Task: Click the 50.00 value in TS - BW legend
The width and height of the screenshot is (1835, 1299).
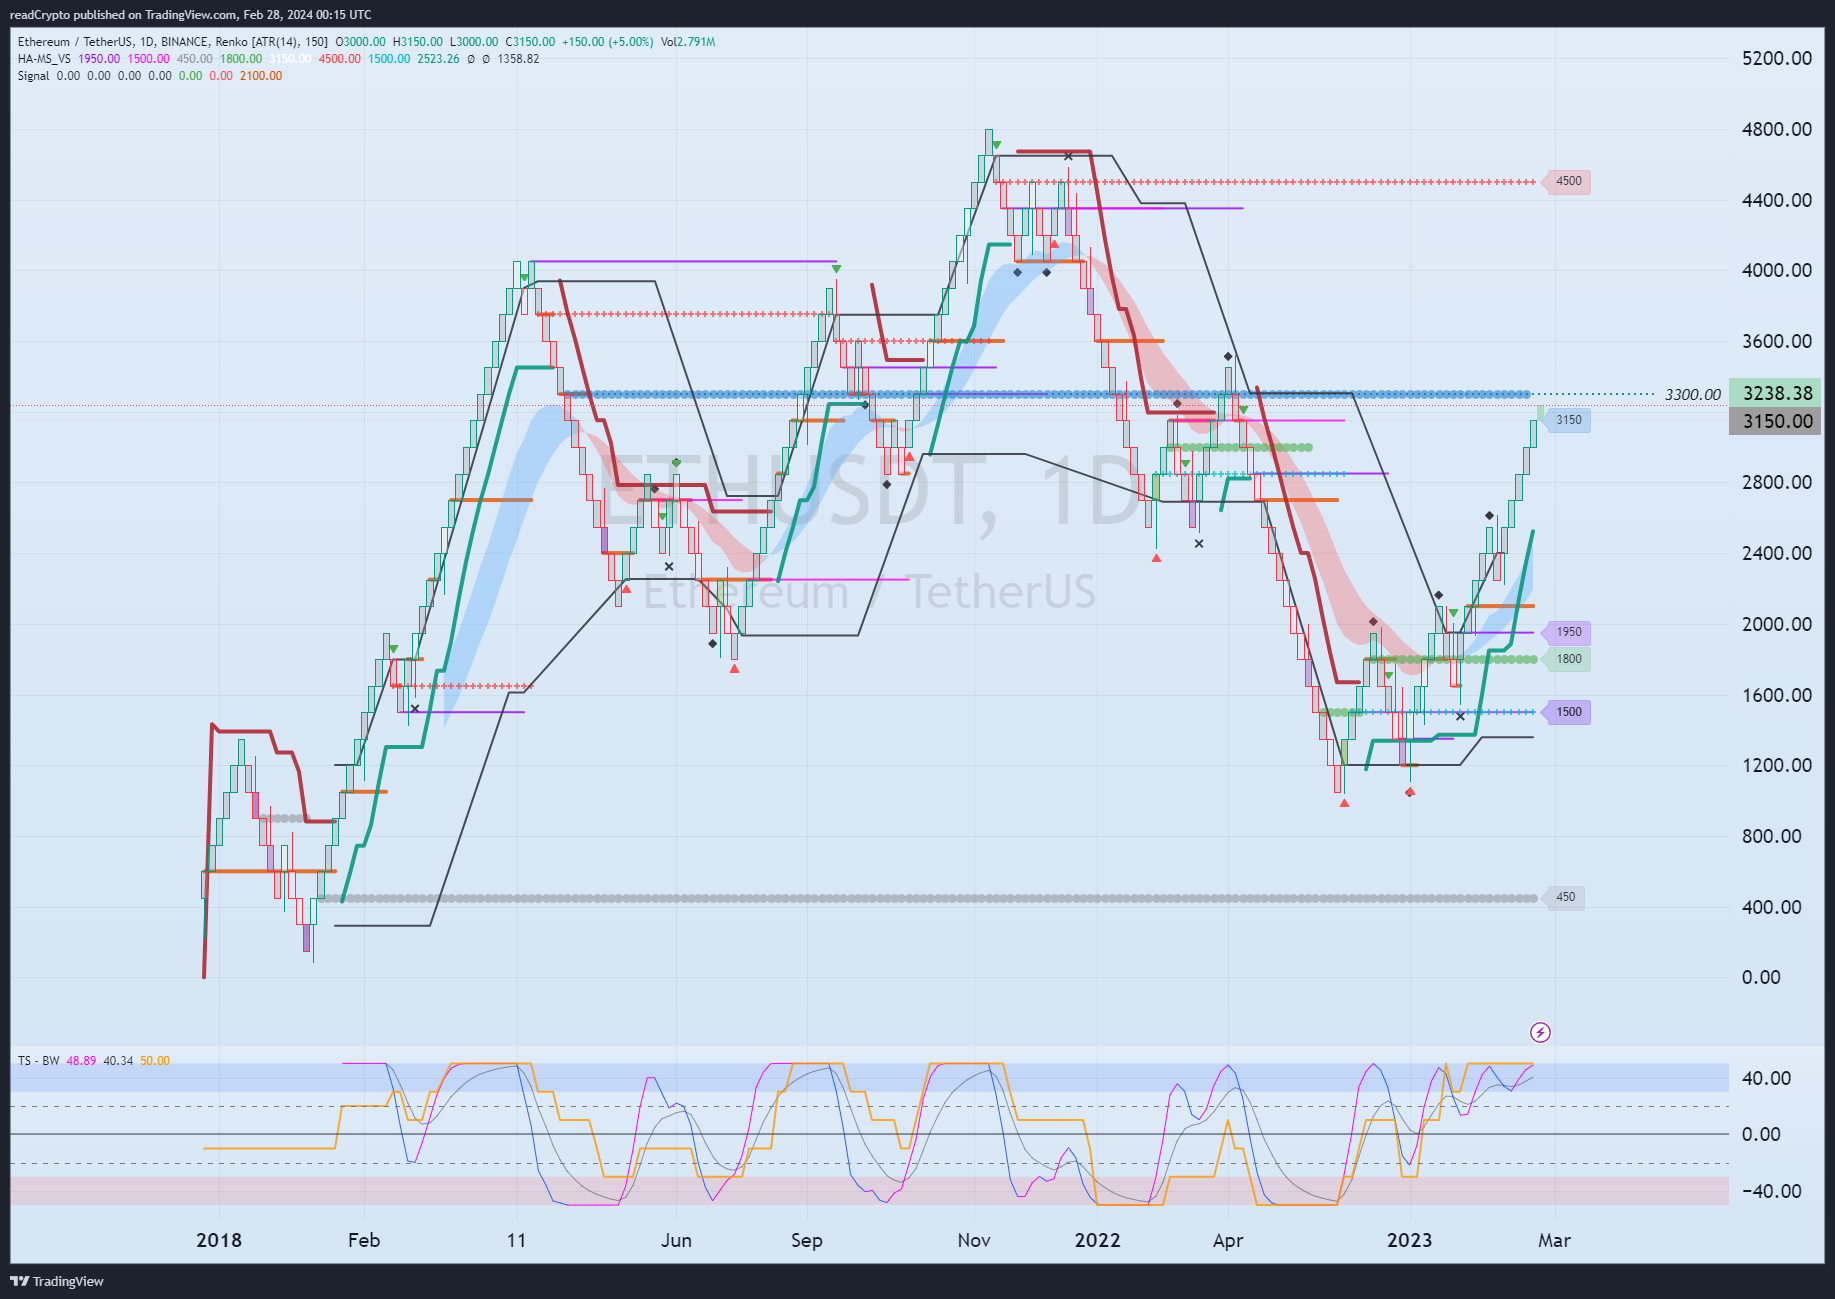Action: [x=155, y=1061]
